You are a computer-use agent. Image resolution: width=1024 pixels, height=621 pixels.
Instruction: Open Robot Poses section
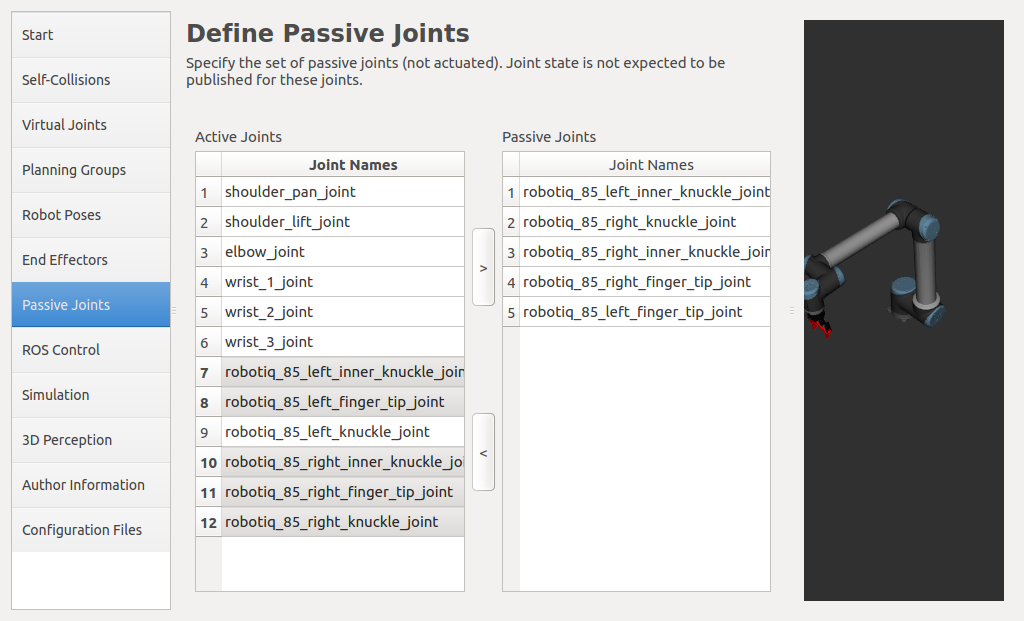91,215
